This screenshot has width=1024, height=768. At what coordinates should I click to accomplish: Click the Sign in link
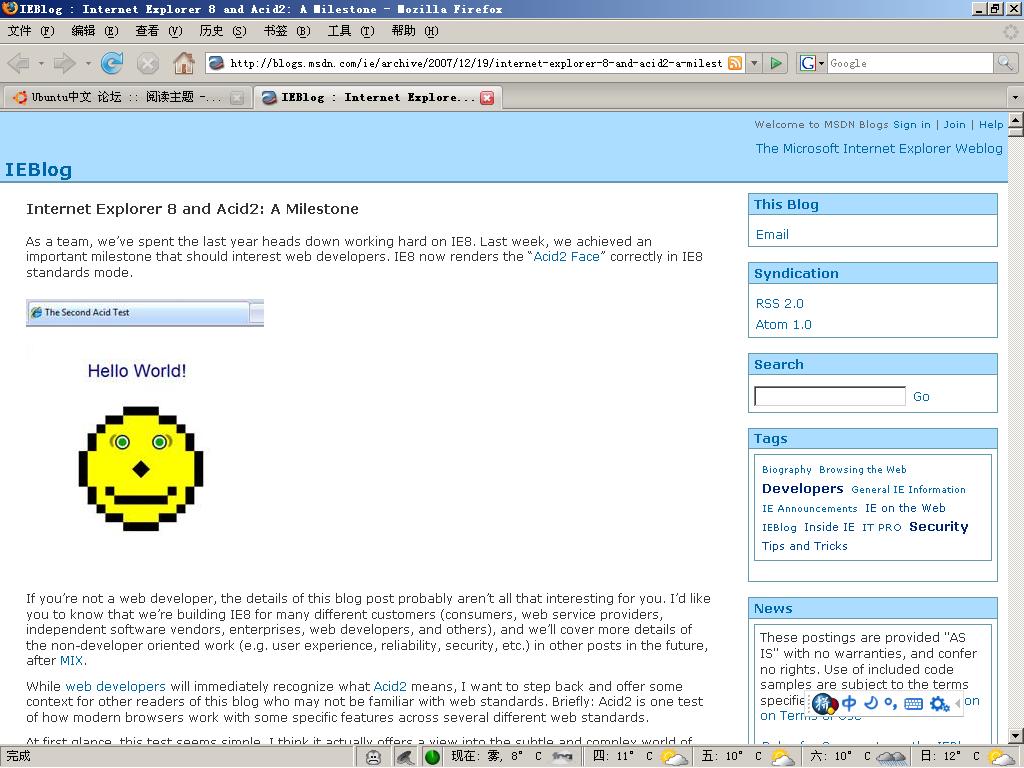click(x=912, y=124)
